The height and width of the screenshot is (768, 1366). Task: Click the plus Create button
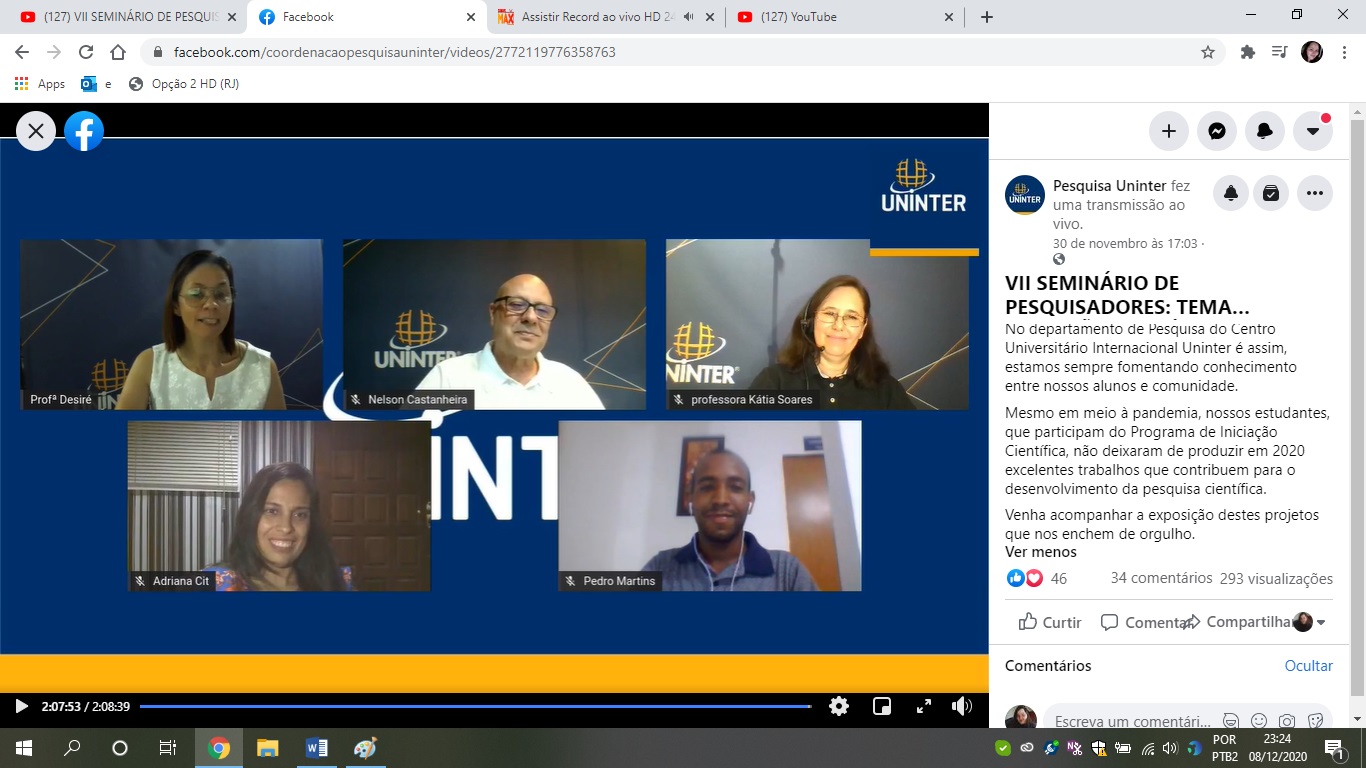tap(1168, 131)
